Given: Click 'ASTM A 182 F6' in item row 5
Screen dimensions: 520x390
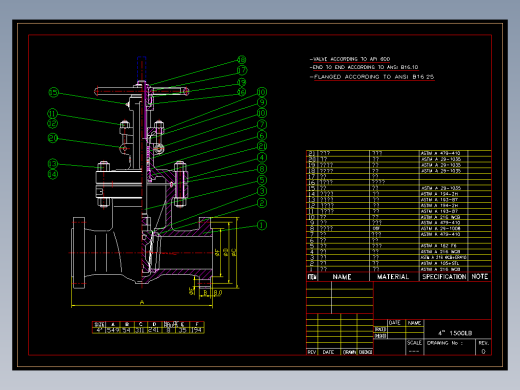Looking at the screenshot, I should point(438,246).
